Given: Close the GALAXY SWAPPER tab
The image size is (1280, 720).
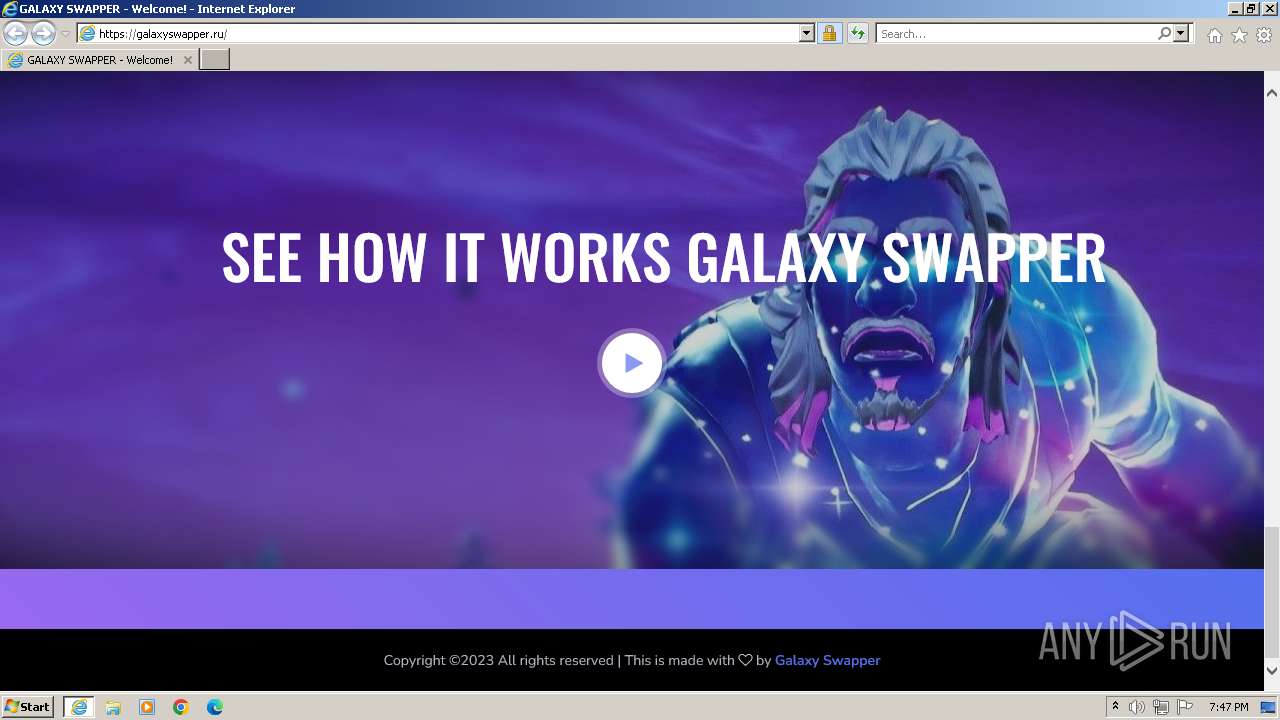Looking at the screenshot, I should (187, 60).
